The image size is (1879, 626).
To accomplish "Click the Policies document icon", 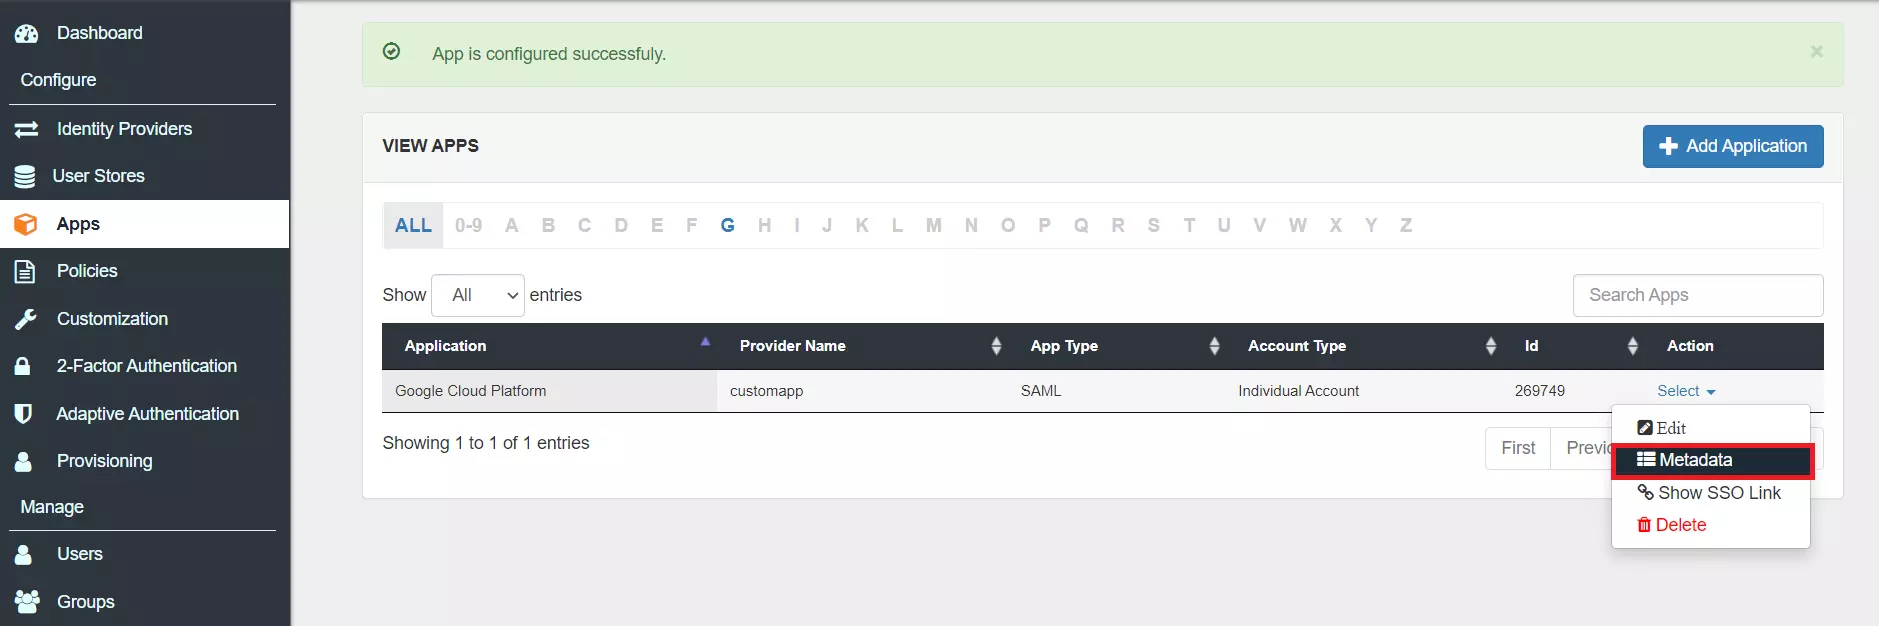I will [x=25, y=271].
